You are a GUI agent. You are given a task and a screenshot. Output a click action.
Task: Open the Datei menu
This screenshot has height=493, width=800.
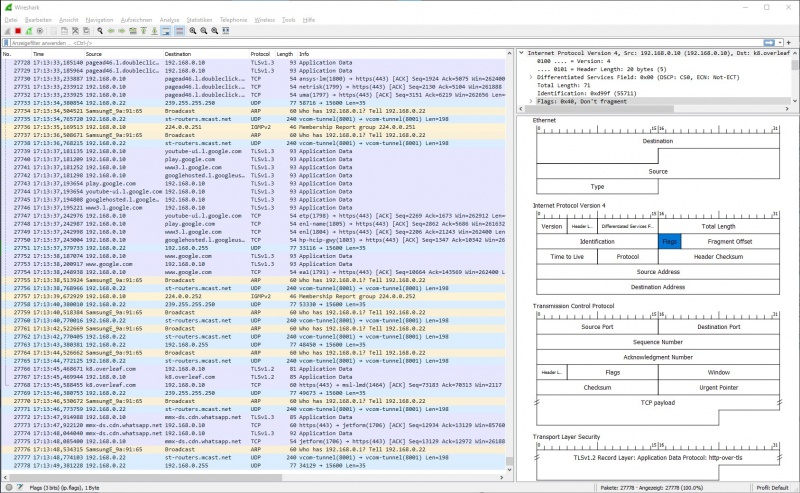point(11,20)
